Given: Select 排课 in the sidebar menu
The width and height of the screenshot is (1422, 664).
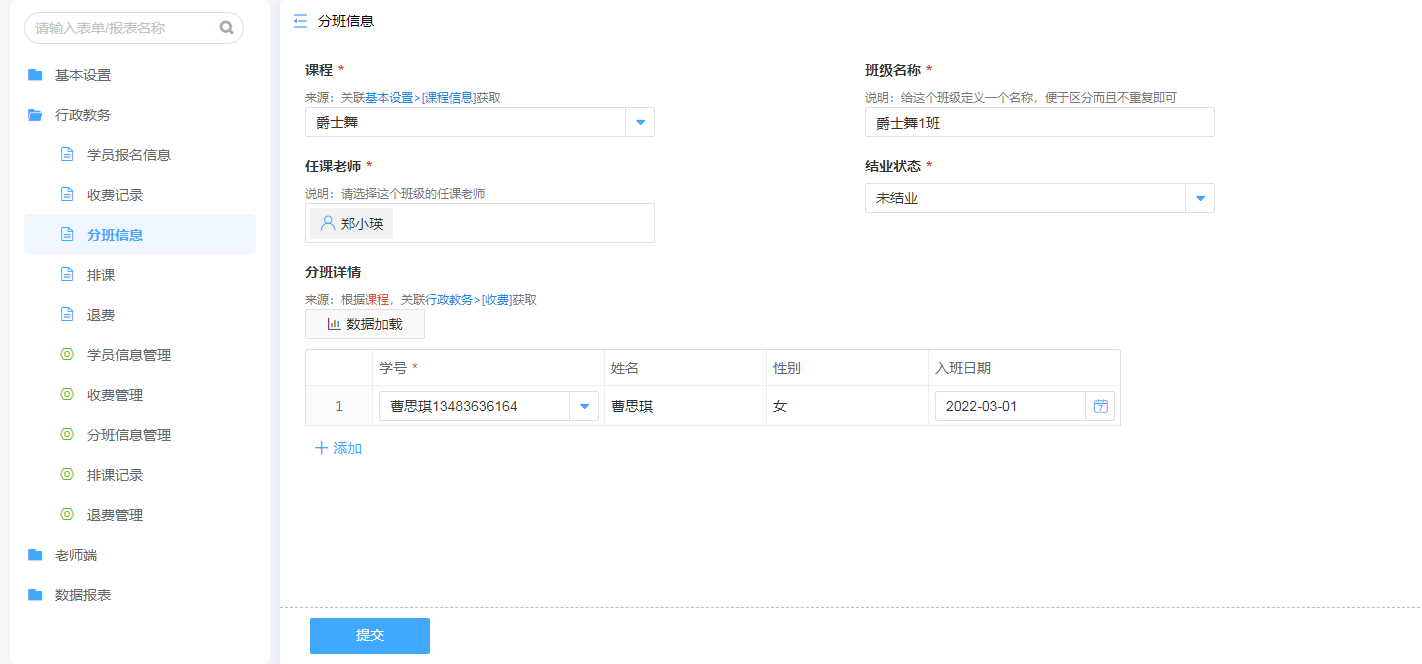Looking at the screenshot, I should point(101,275).
